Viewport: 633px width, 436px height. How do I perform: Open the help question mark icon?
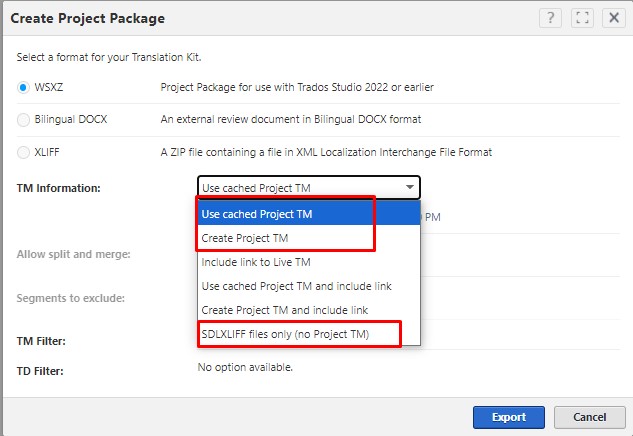pyautogui.click(x=551, y=18)
